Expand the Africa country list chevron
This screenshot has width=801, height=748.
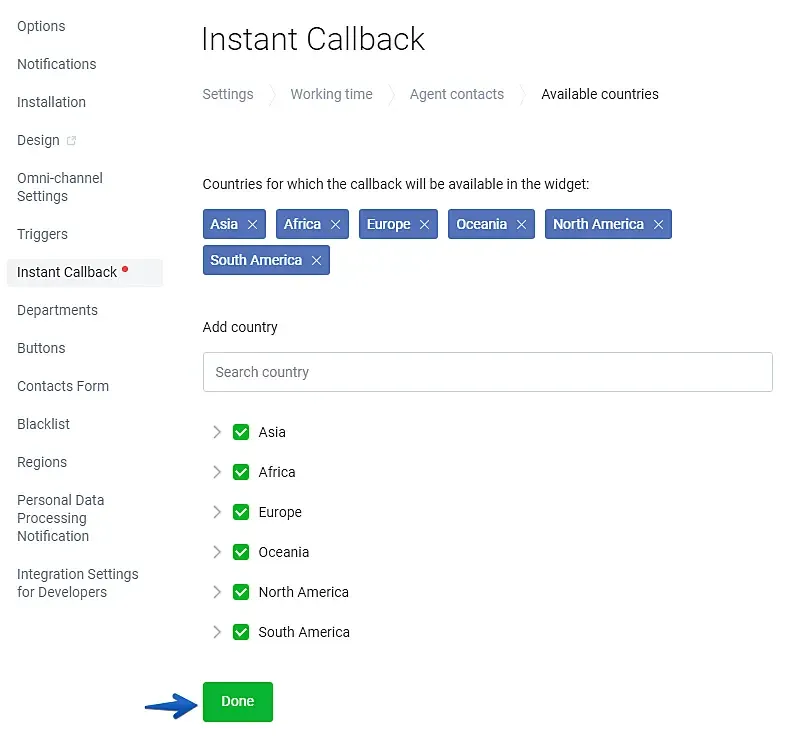217,472
